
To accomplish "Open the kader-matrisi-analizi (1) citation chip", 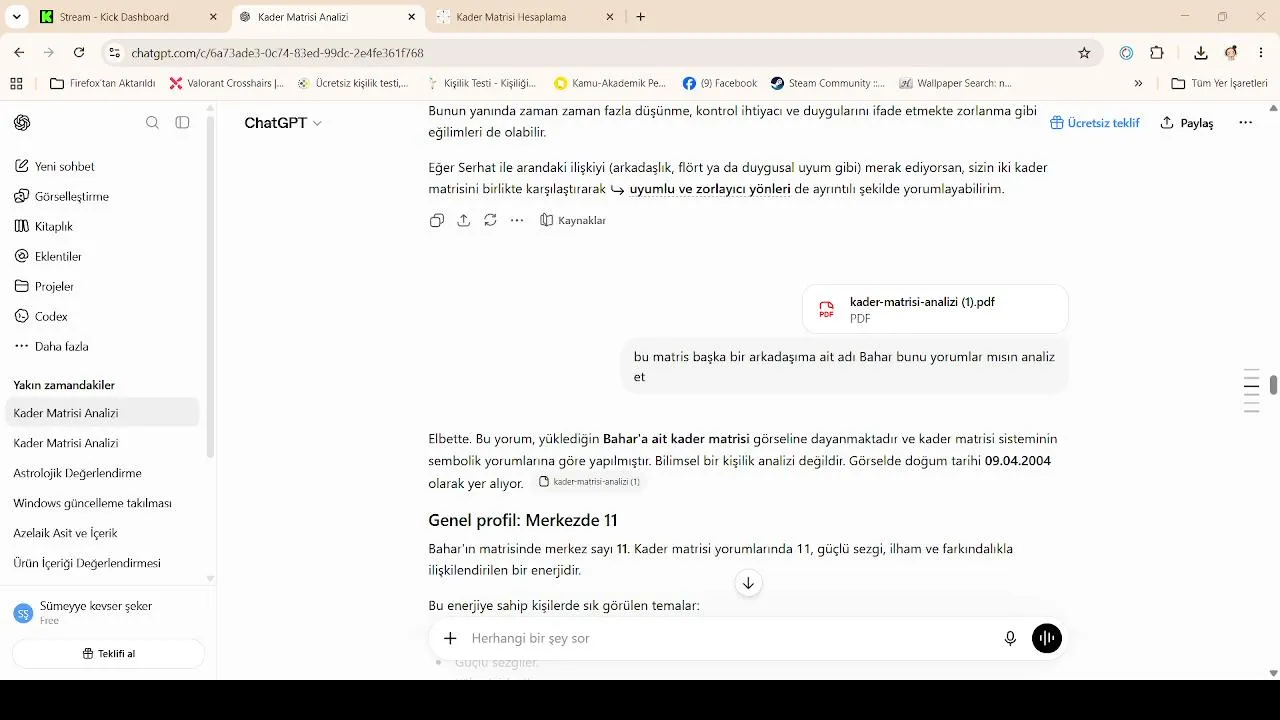I will coord(588,481).
